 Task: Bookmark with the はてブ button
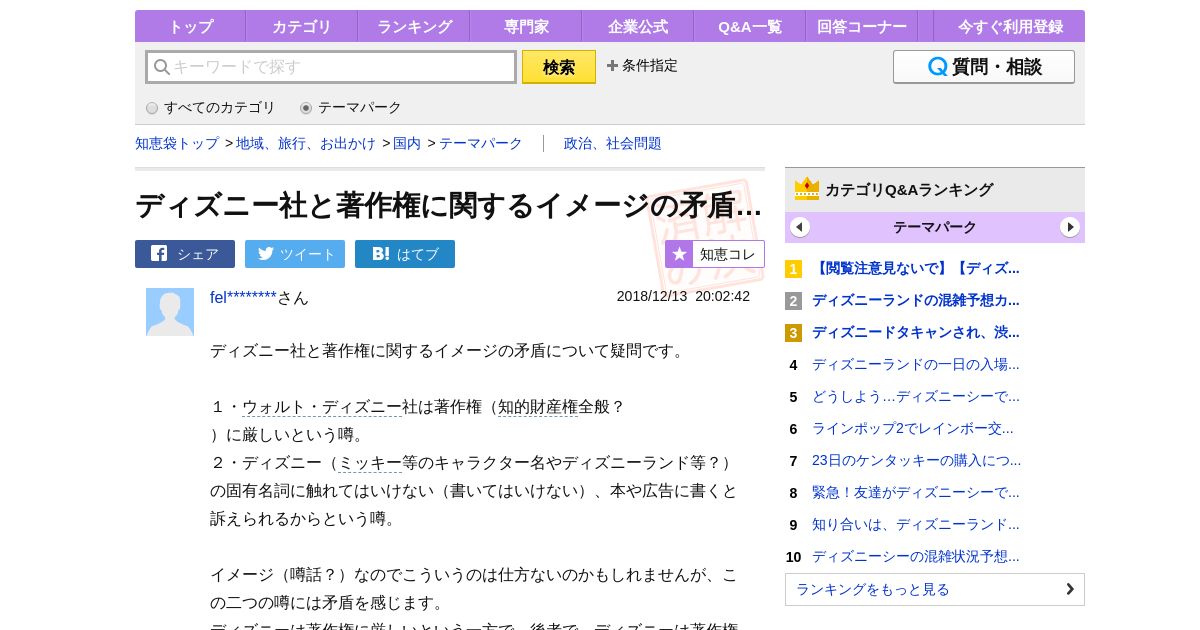point(405,254)
